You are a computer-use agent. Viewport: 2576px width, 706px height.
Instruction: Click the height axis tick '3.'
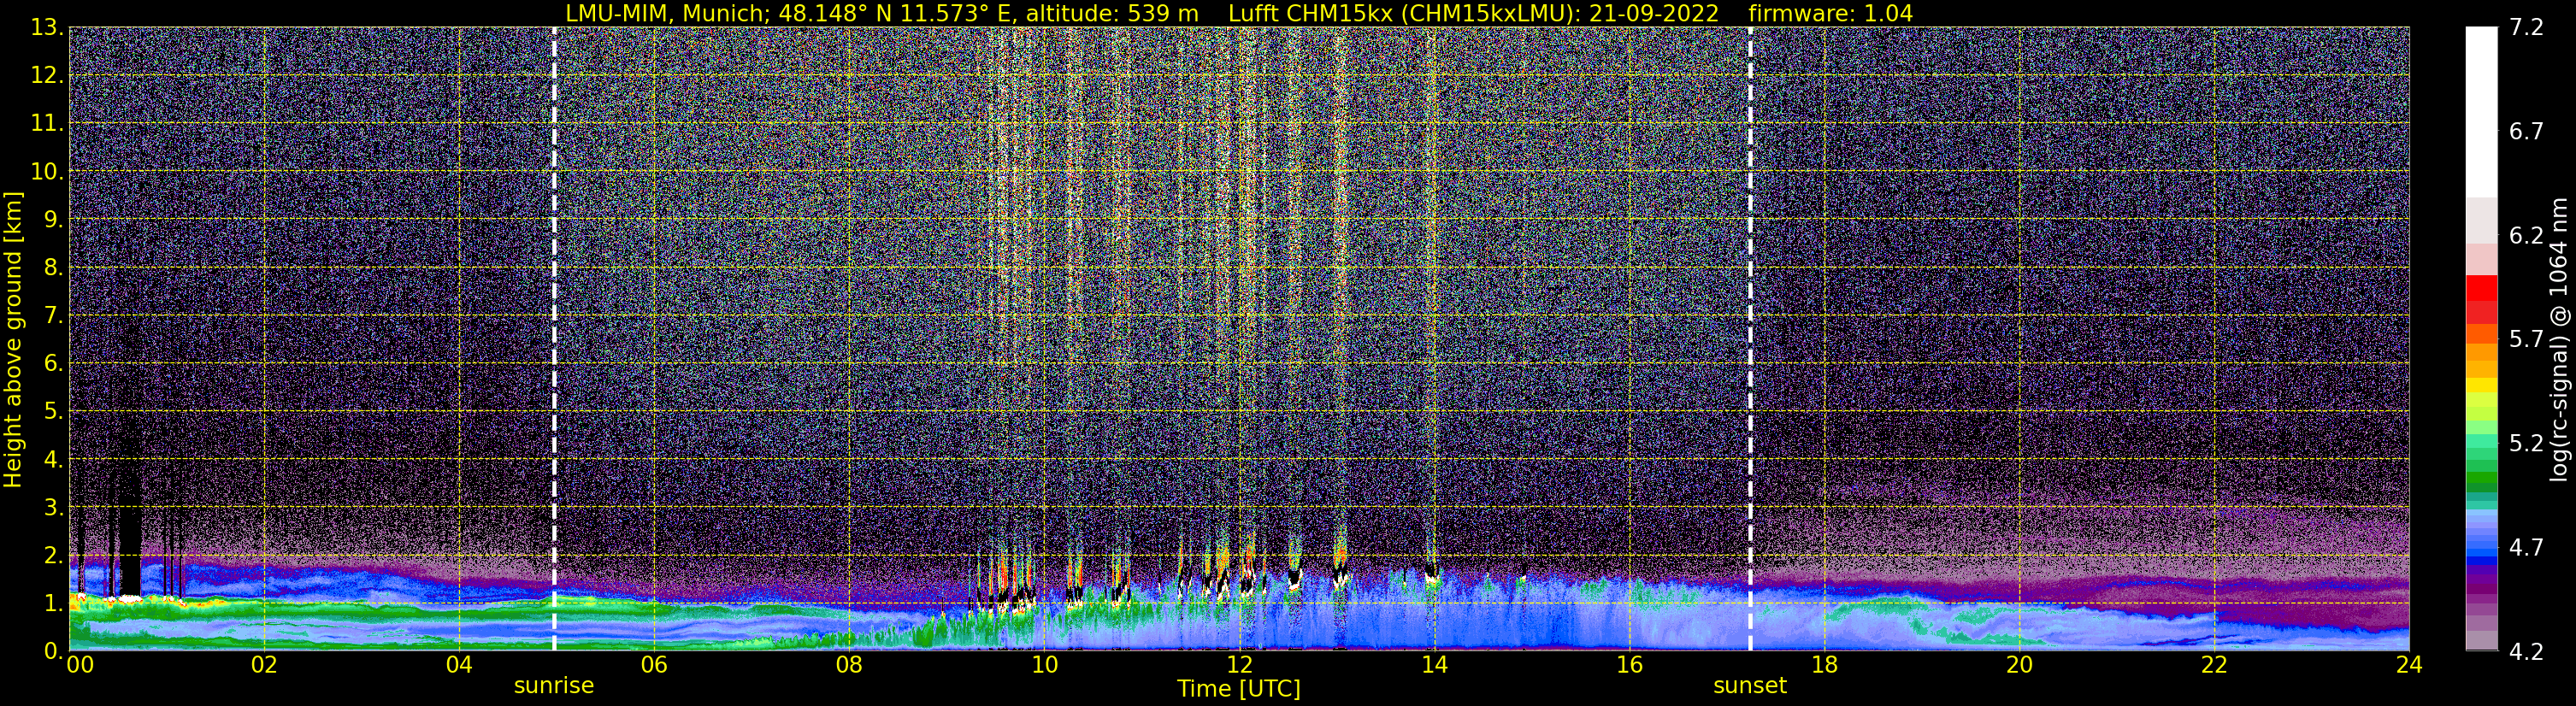click(54, 507)
